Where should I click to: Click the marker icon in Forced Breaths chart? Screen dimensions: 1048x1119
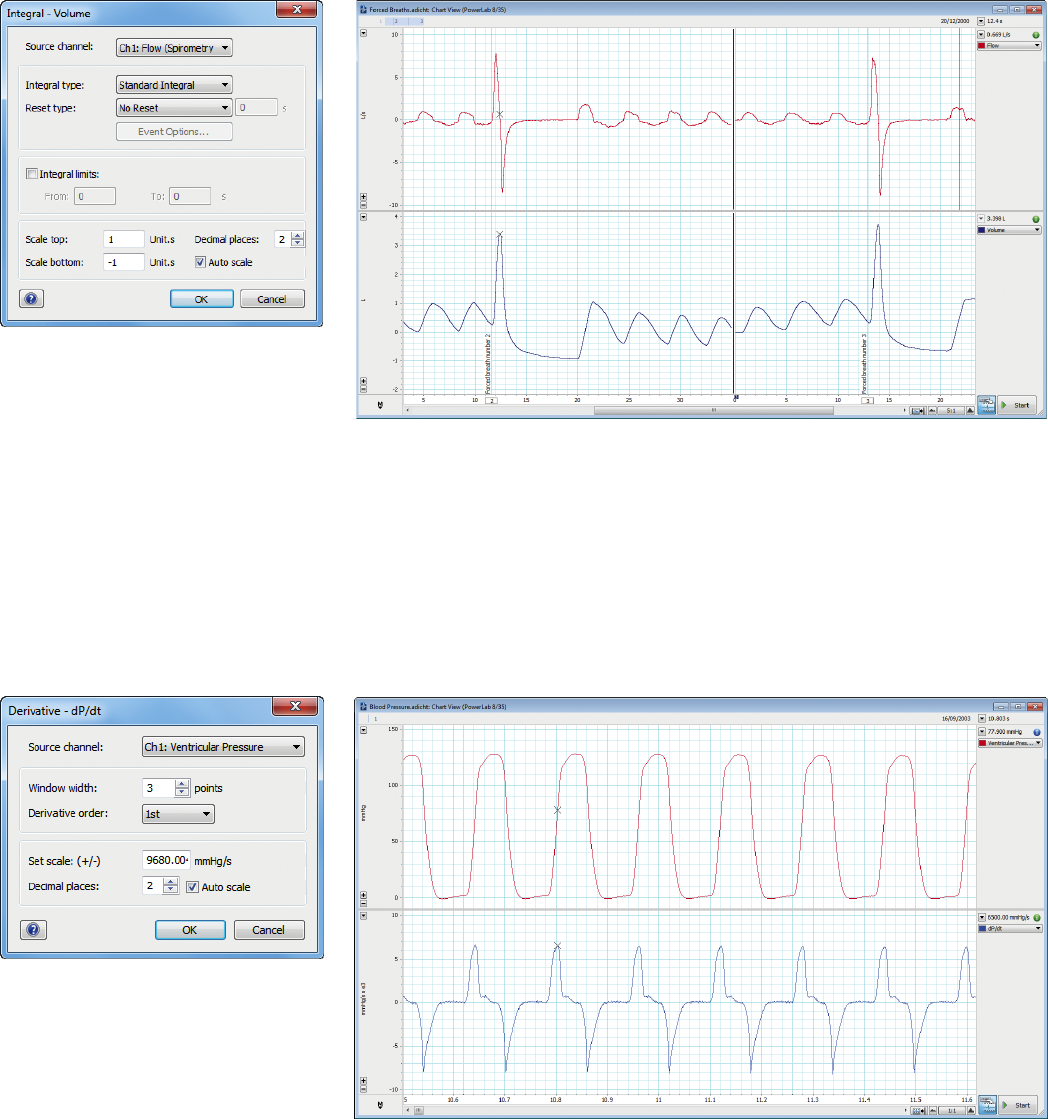(380, 405)
